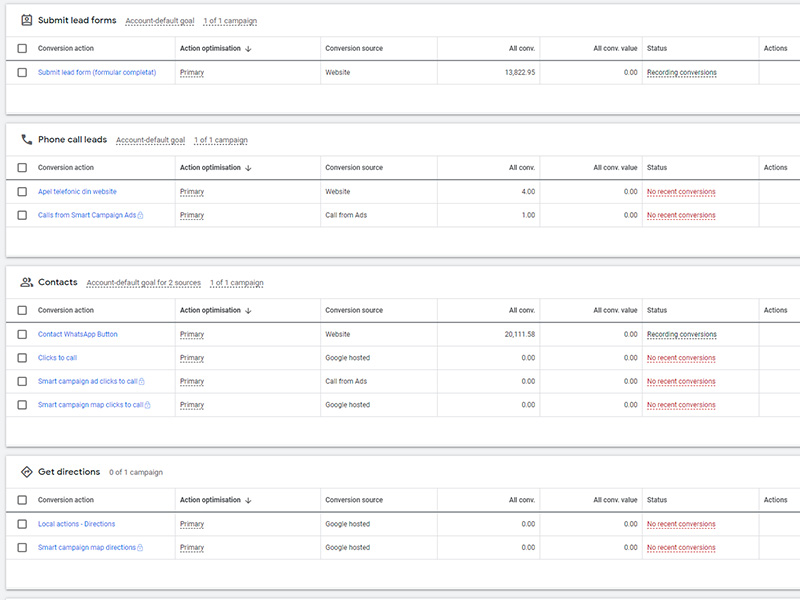Open Primary optimisation for Clicks to call row
Screen dimensions: 800x600
coord(192,358)
